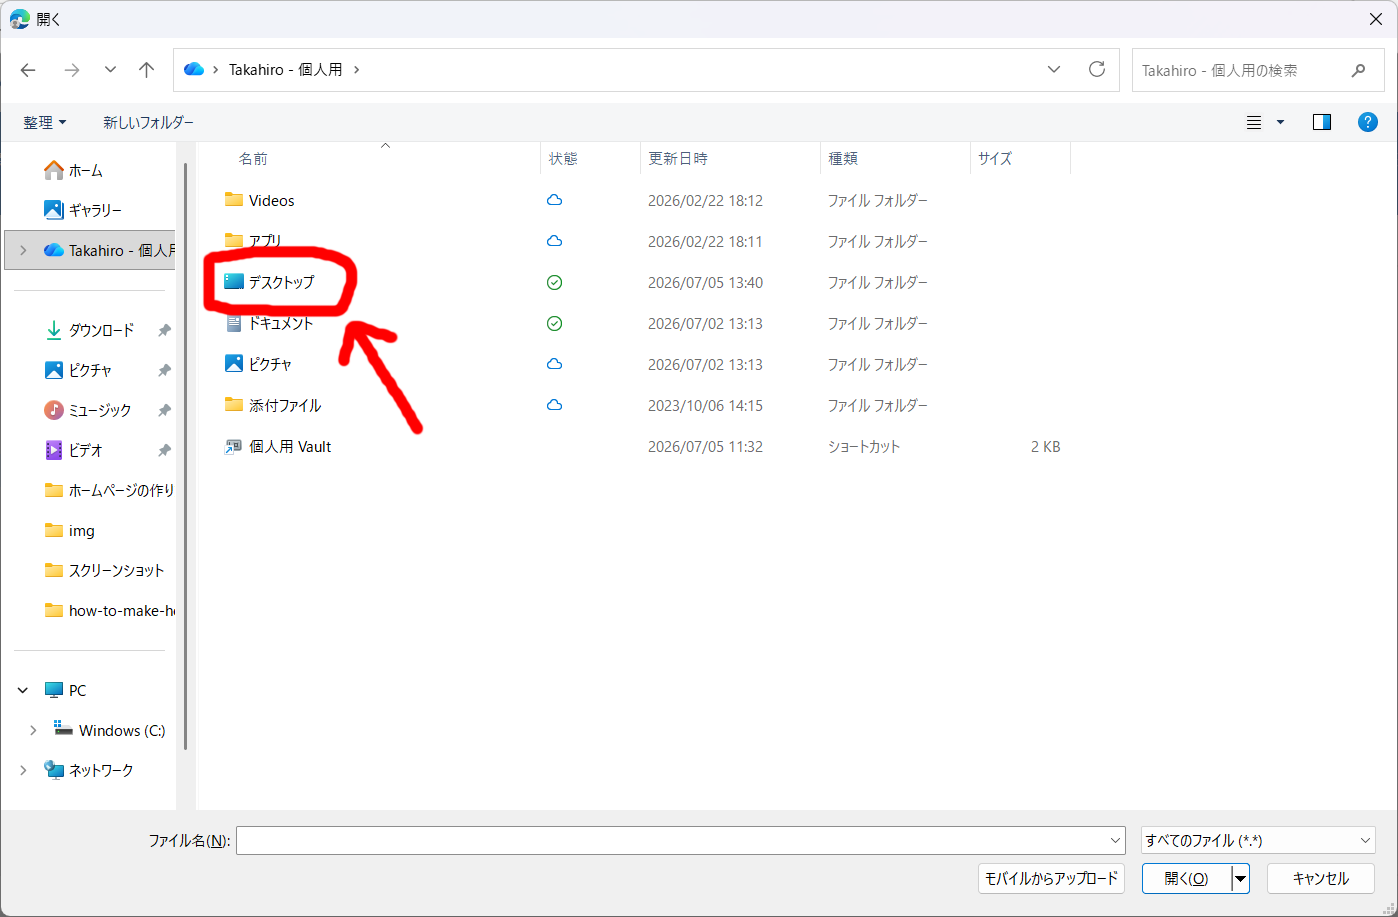Image resolution: width=1398 pixels, height=917 pixels.
Task: Focus the ファイル名 input field
Action: [x=680, y=840]
